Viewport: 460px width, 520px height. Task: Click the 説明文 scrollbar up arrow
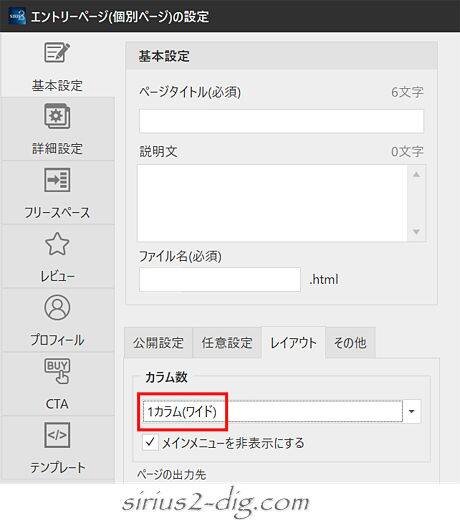click(416, 174)
